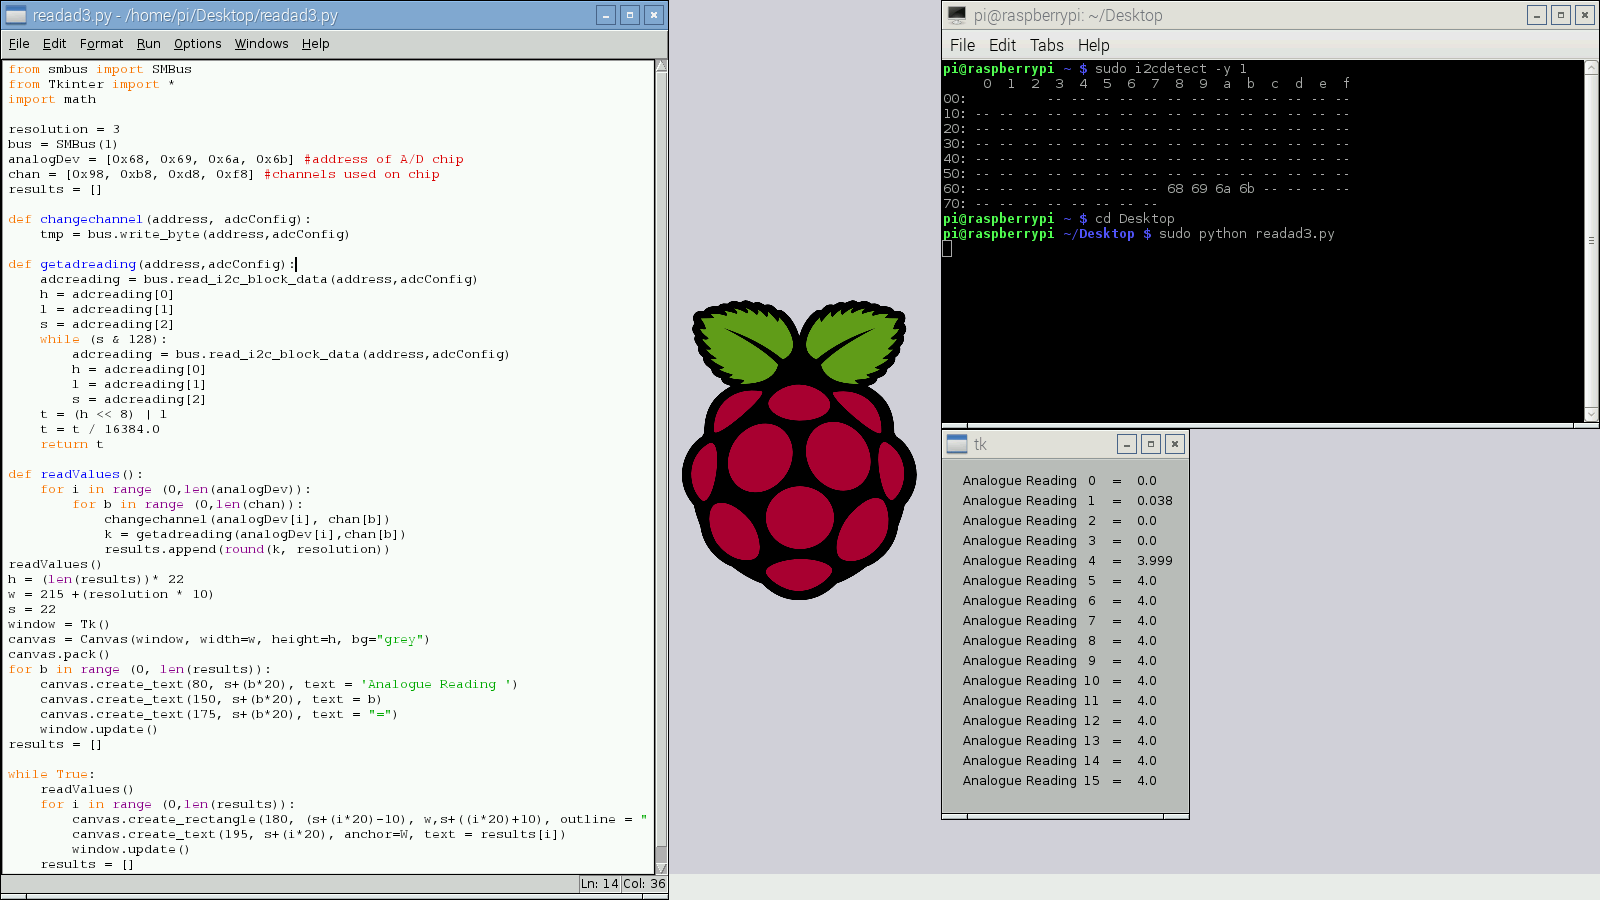Click the 'resolution = 3' code line
This screenshot has height=900, width=1600.
click(64, 129)
